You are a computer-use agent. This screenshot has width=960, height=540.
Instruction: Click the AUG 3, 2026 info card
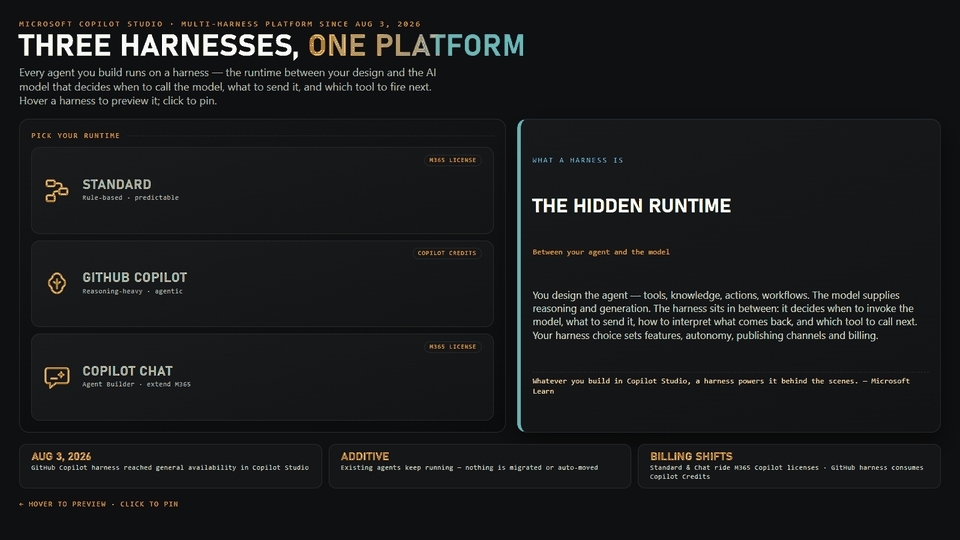(x=170, y=466)
